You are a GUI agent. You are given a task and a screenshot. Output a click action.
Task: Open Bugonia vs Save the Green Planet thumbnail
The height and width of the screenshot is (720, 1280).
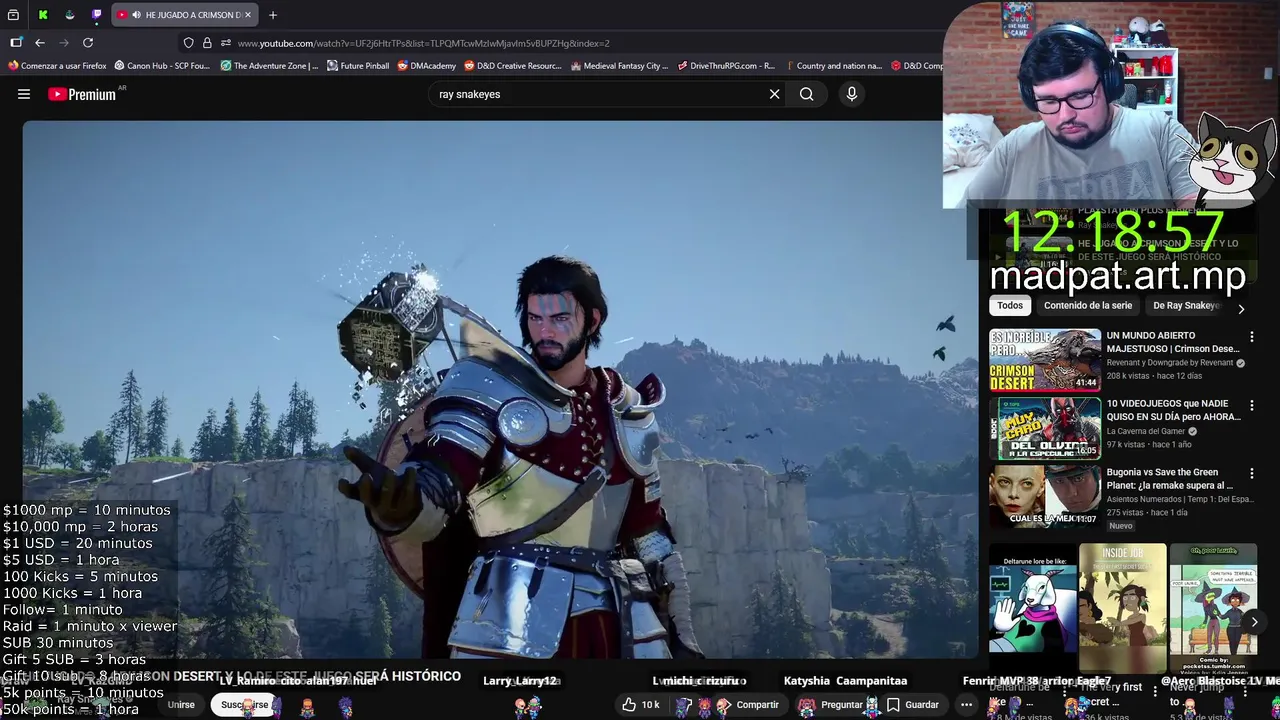pos(1045,496)
